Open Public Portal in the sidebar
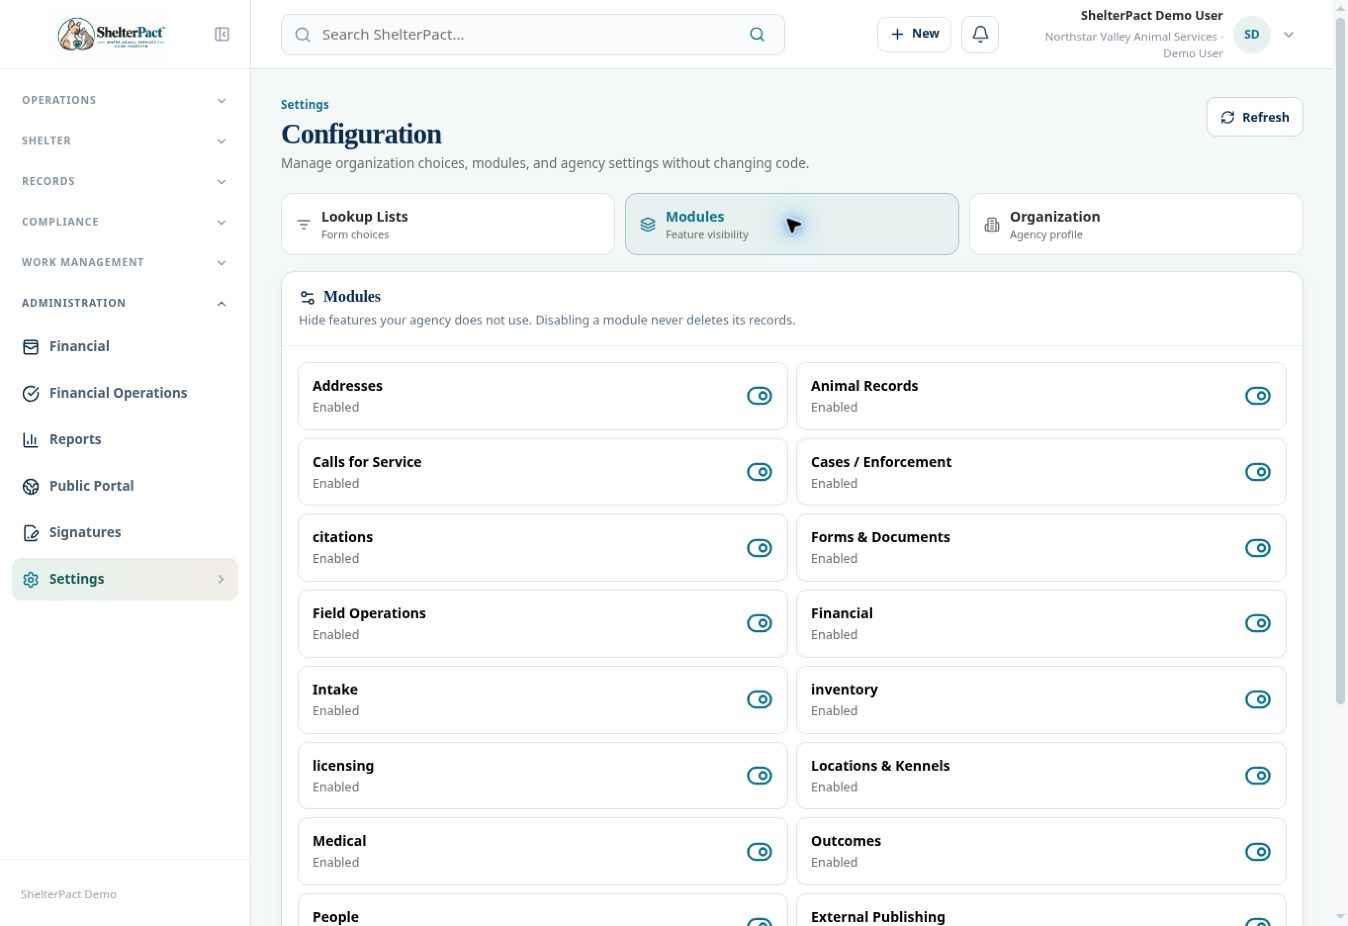Viewport: 1348px width, 926px height. click(x=125, y=486)
